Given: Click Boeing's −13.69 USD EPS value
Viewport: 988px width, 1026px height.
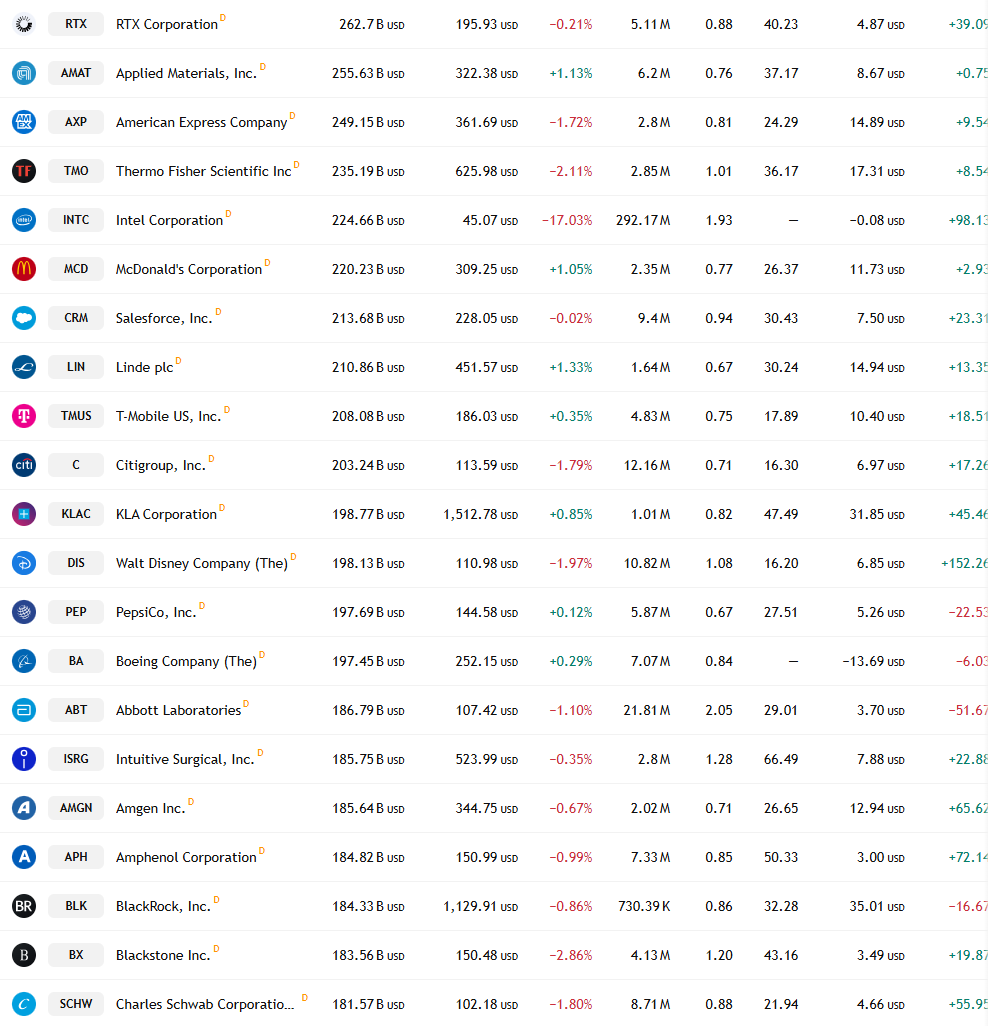Looking at the screenshot, I should coord(873,662).
